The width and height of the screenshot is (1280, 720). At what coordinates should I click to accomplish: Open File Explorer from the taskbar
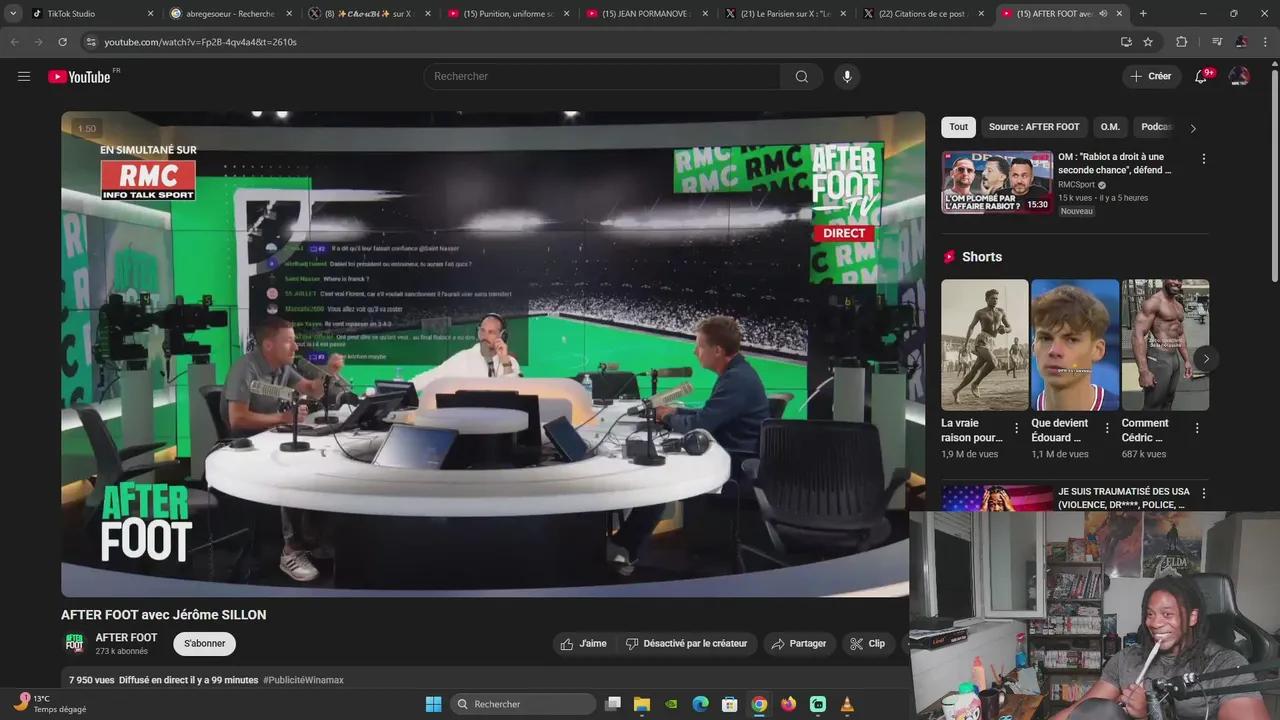tap(642, 704)
